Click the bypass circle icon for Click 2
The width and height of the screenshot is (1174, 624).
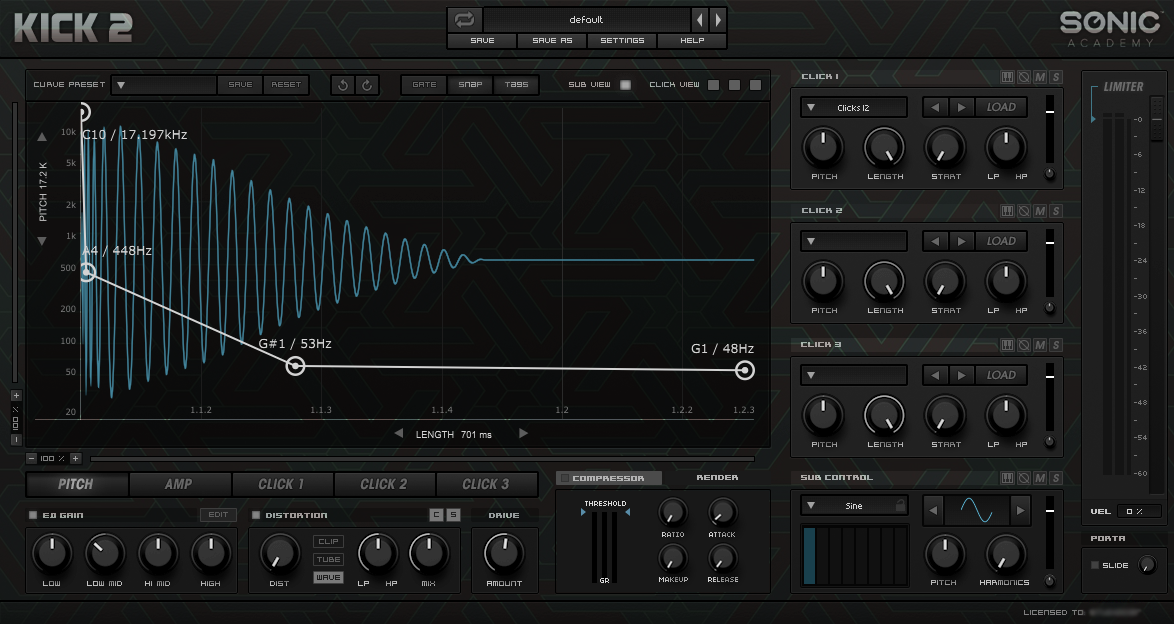(x=1024, y=211)
